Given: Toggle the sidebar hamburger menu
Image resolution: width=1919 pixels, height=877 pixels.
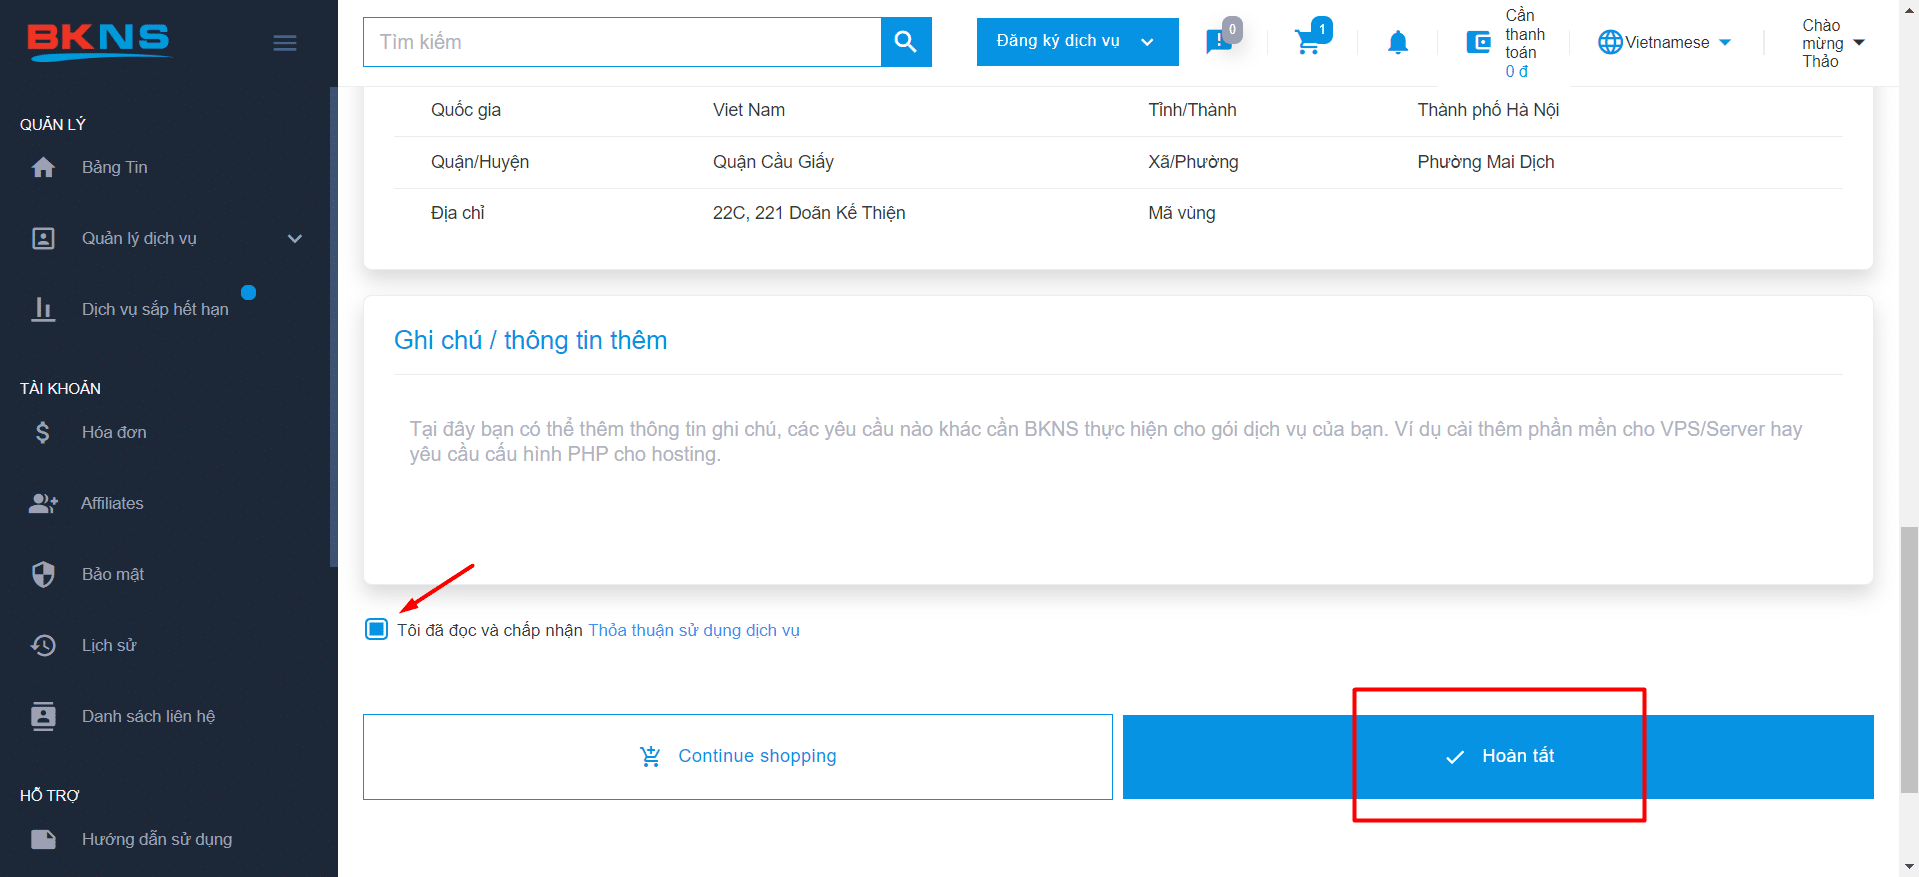Looking at the screenshot, I should point(285,43).
